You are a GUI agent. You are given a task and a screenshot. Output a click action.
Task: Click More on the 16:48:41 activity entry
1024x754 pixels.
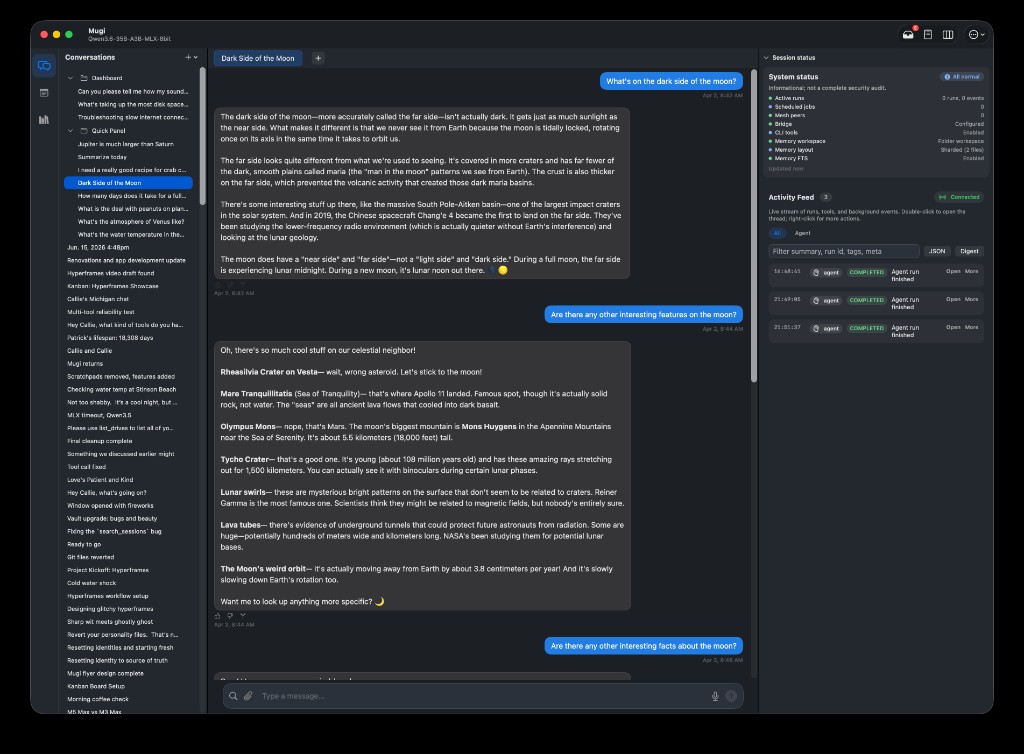coord(972,271)
